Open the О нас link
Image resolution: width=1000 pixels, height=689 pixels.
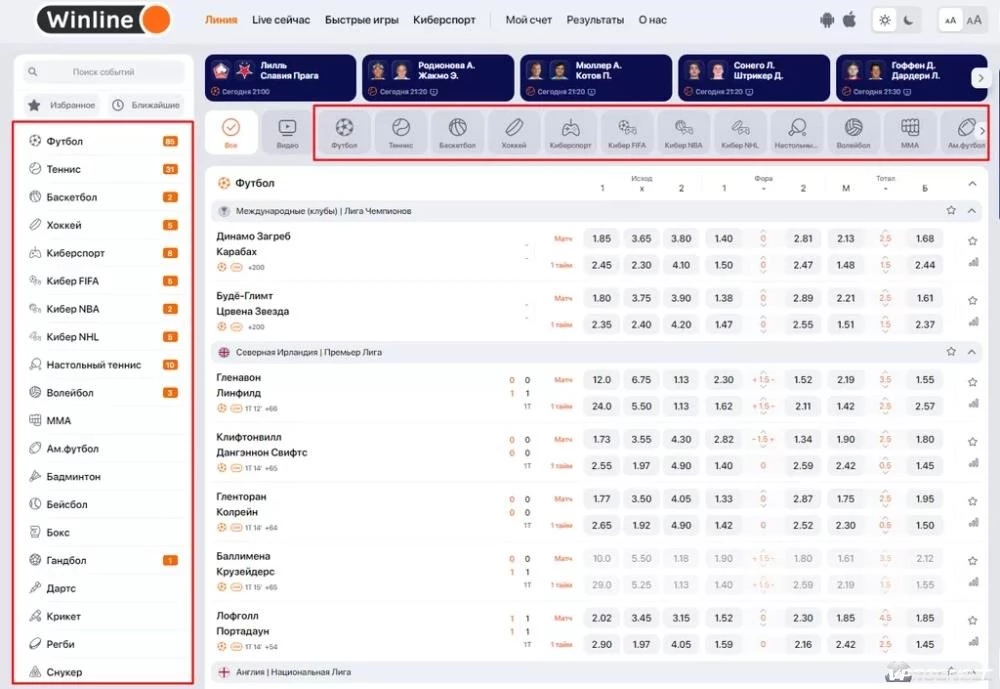pos(652,20)
